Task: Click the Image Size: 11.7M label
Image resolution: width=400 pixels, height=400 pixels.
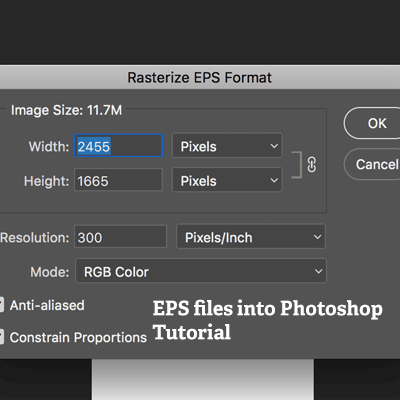Action: (x=67, y=110)
